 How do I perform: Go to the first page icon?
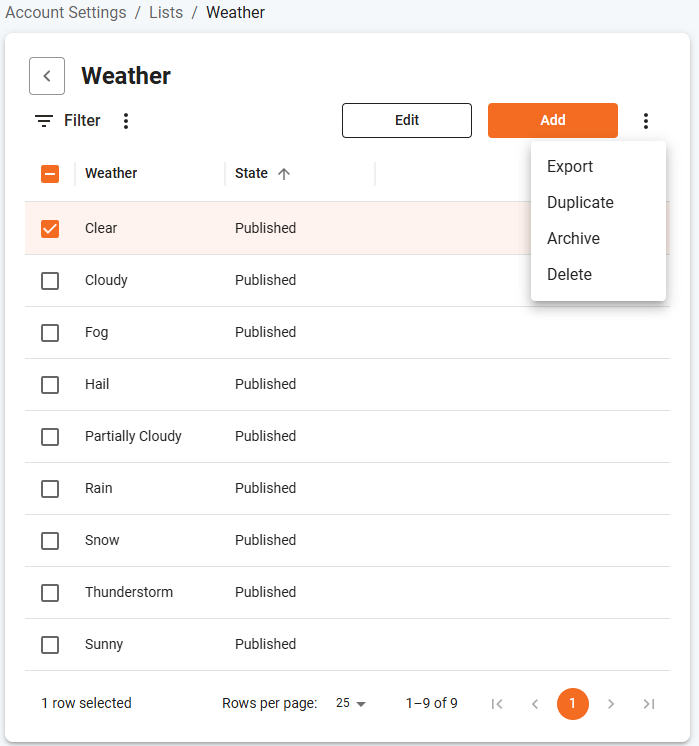[497, 704]
